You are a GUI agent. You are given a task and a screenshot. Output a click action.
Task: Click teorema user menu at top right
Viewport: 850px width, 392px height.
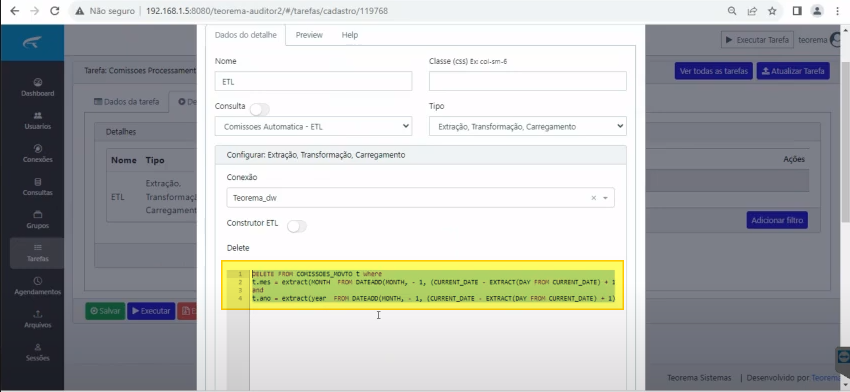(819, 40)
